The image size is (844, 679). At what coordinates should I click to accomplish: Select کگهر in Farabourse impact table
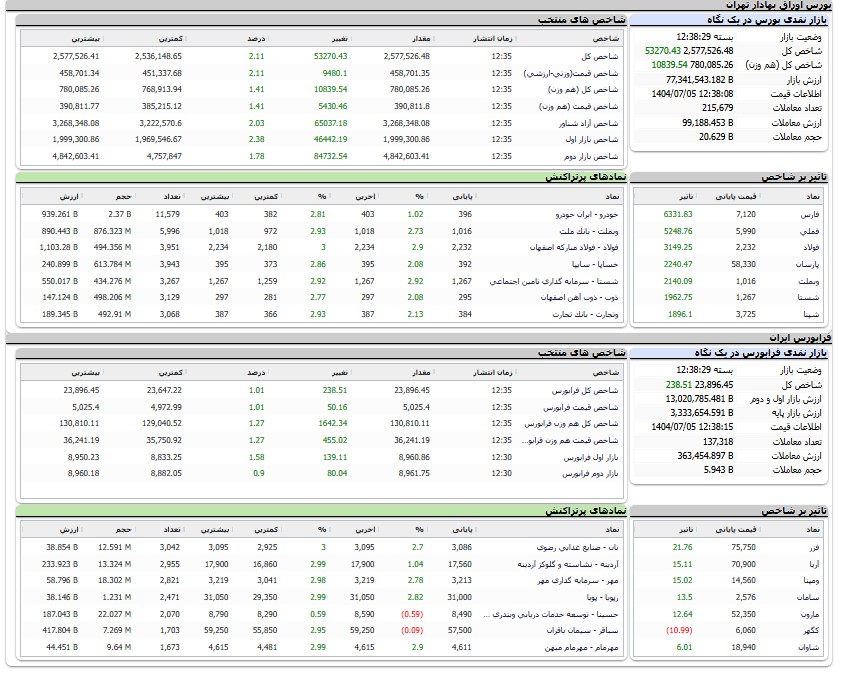coord(812,630)
